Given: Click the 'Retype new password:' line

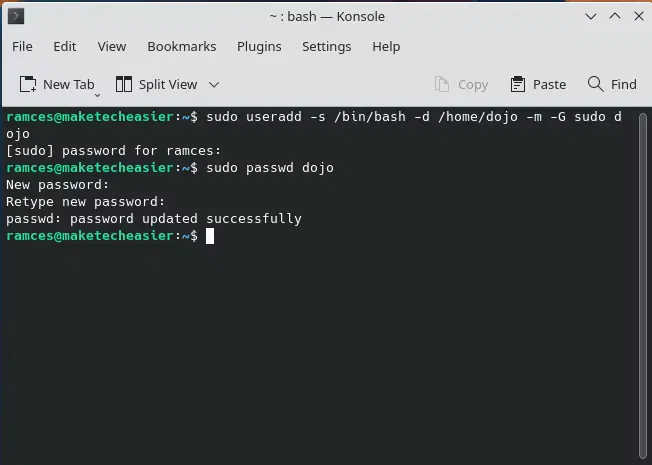Looking at the screenshot, I should click(85, 202).
